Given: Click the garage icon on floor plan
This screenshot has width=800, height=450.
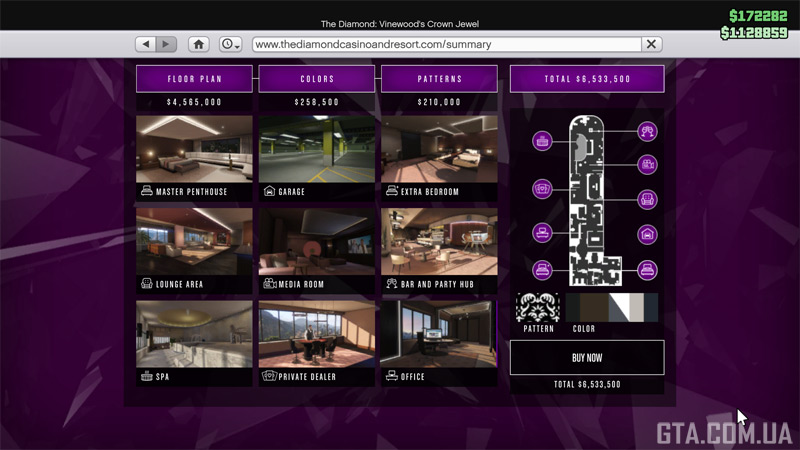Looking at the screenshot, I should pyautogui.click(x=648, y=235).
